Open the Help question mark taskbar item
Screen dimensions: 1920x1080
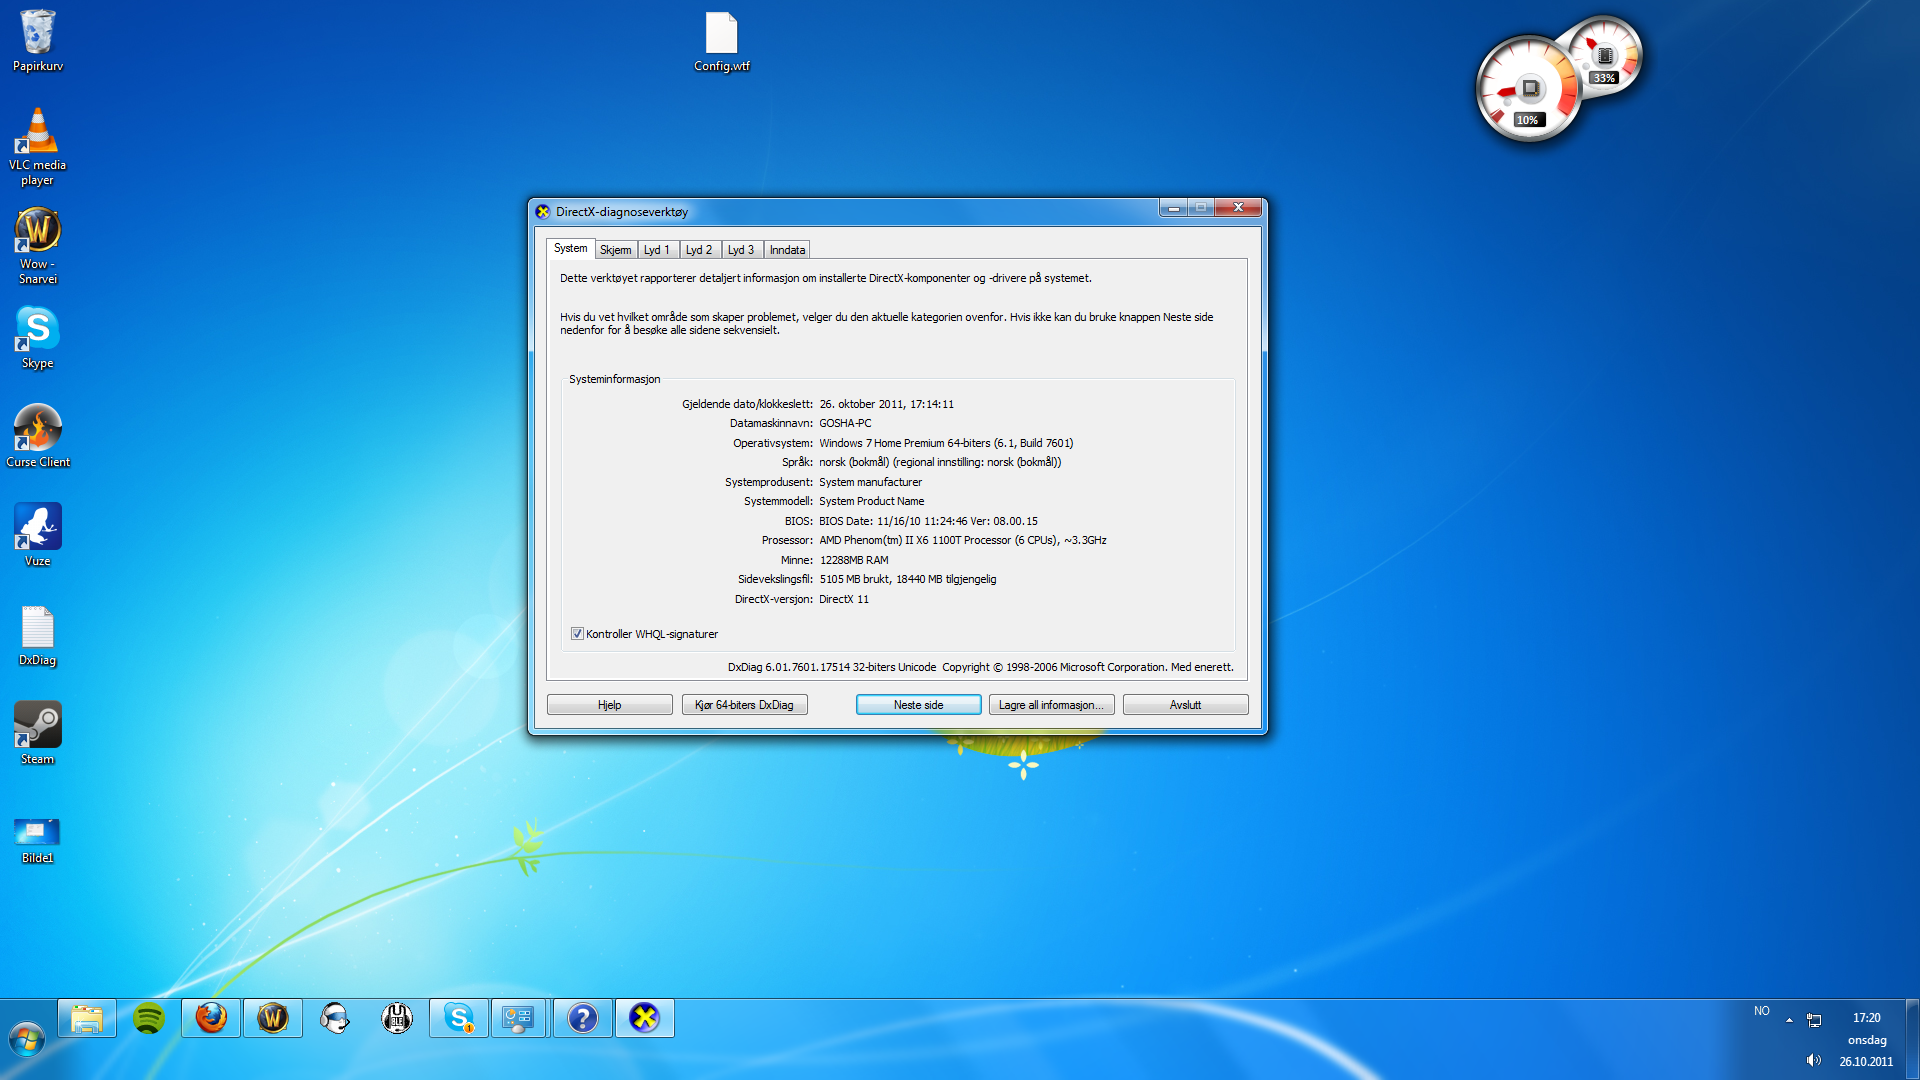coord(583,1018)
